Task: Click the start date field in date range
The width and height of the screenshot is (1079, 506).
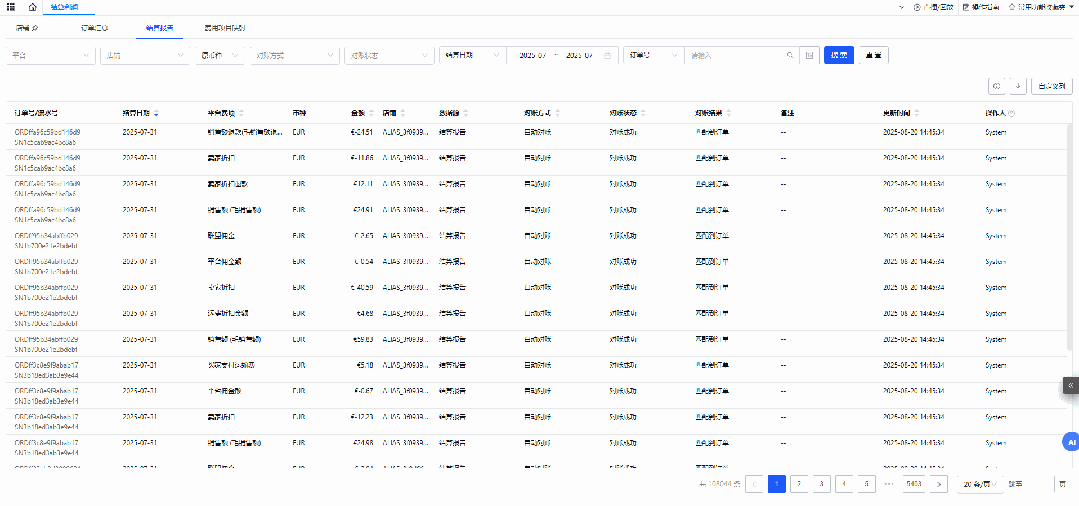Action: 533,56
